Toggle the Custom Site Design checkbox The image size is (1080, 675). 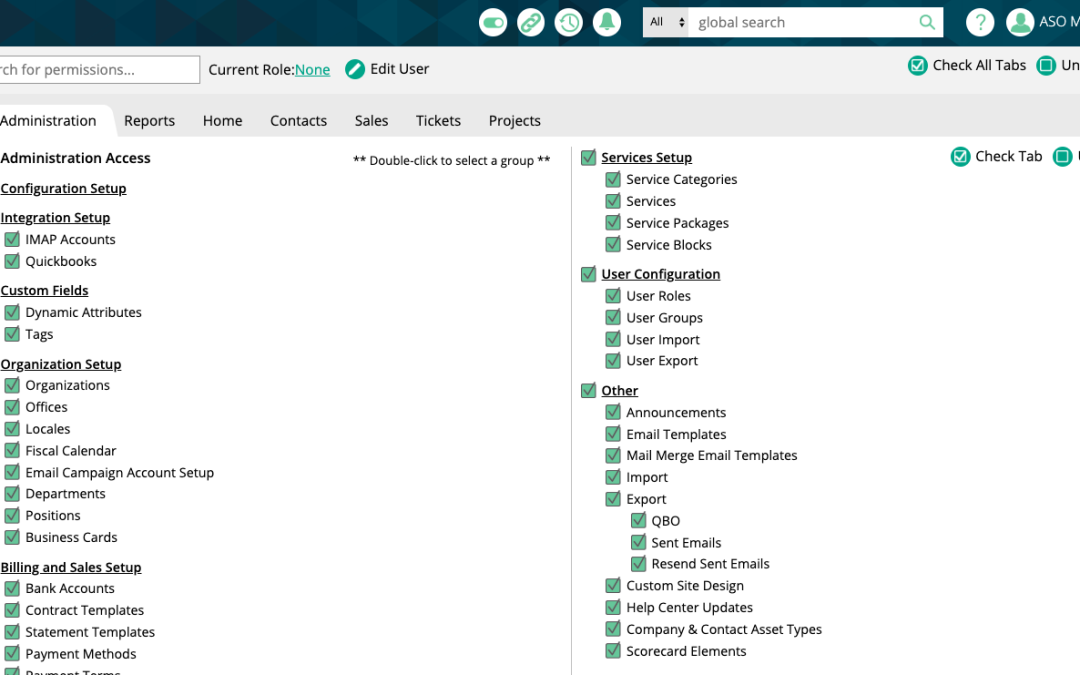[613, 585]
